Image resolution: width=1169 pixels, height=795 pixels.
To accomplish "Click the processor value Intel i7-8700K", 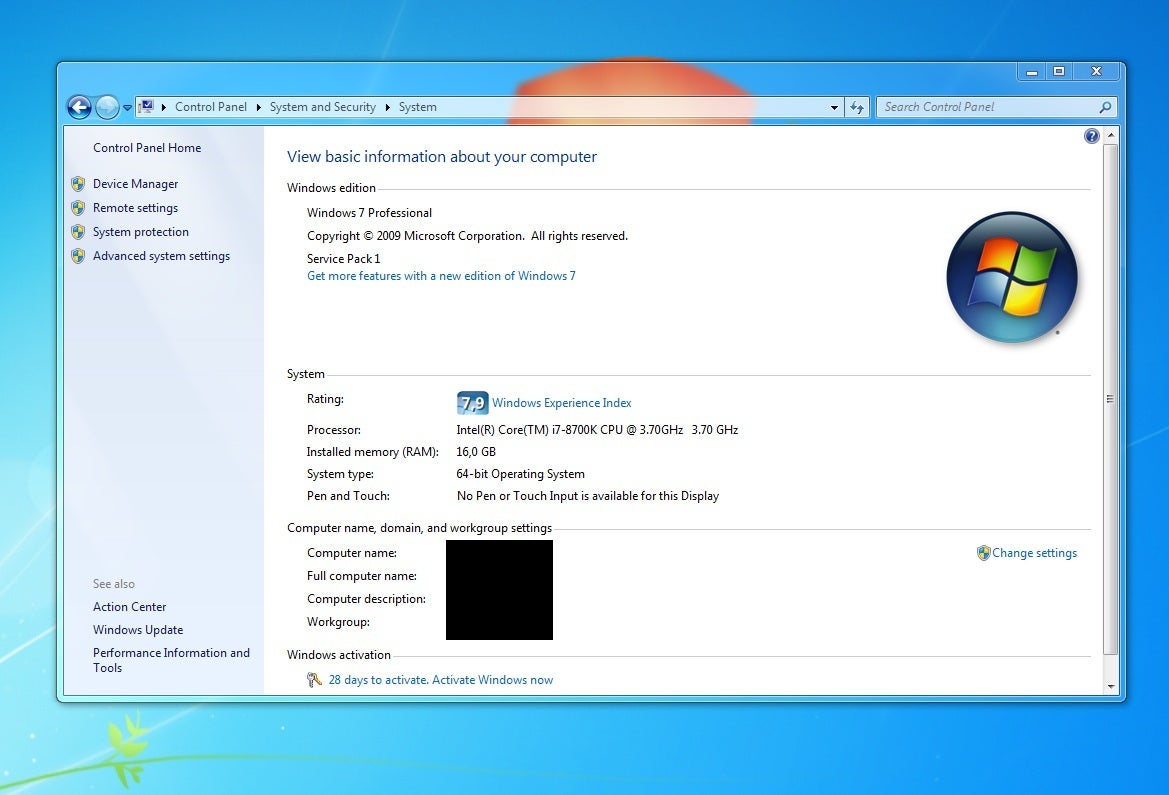I will pyautogui.click(x=597, y=430).
